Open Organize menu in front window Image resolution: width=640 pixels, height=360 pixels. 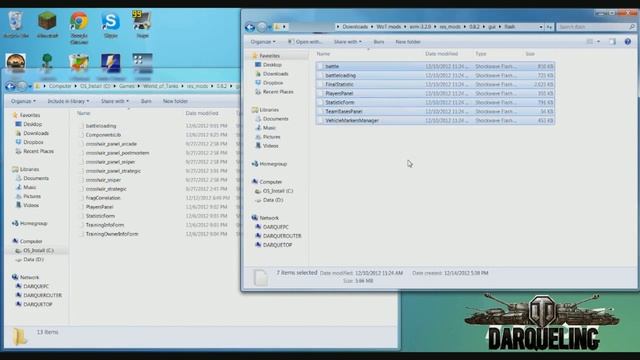pos(263,42)
